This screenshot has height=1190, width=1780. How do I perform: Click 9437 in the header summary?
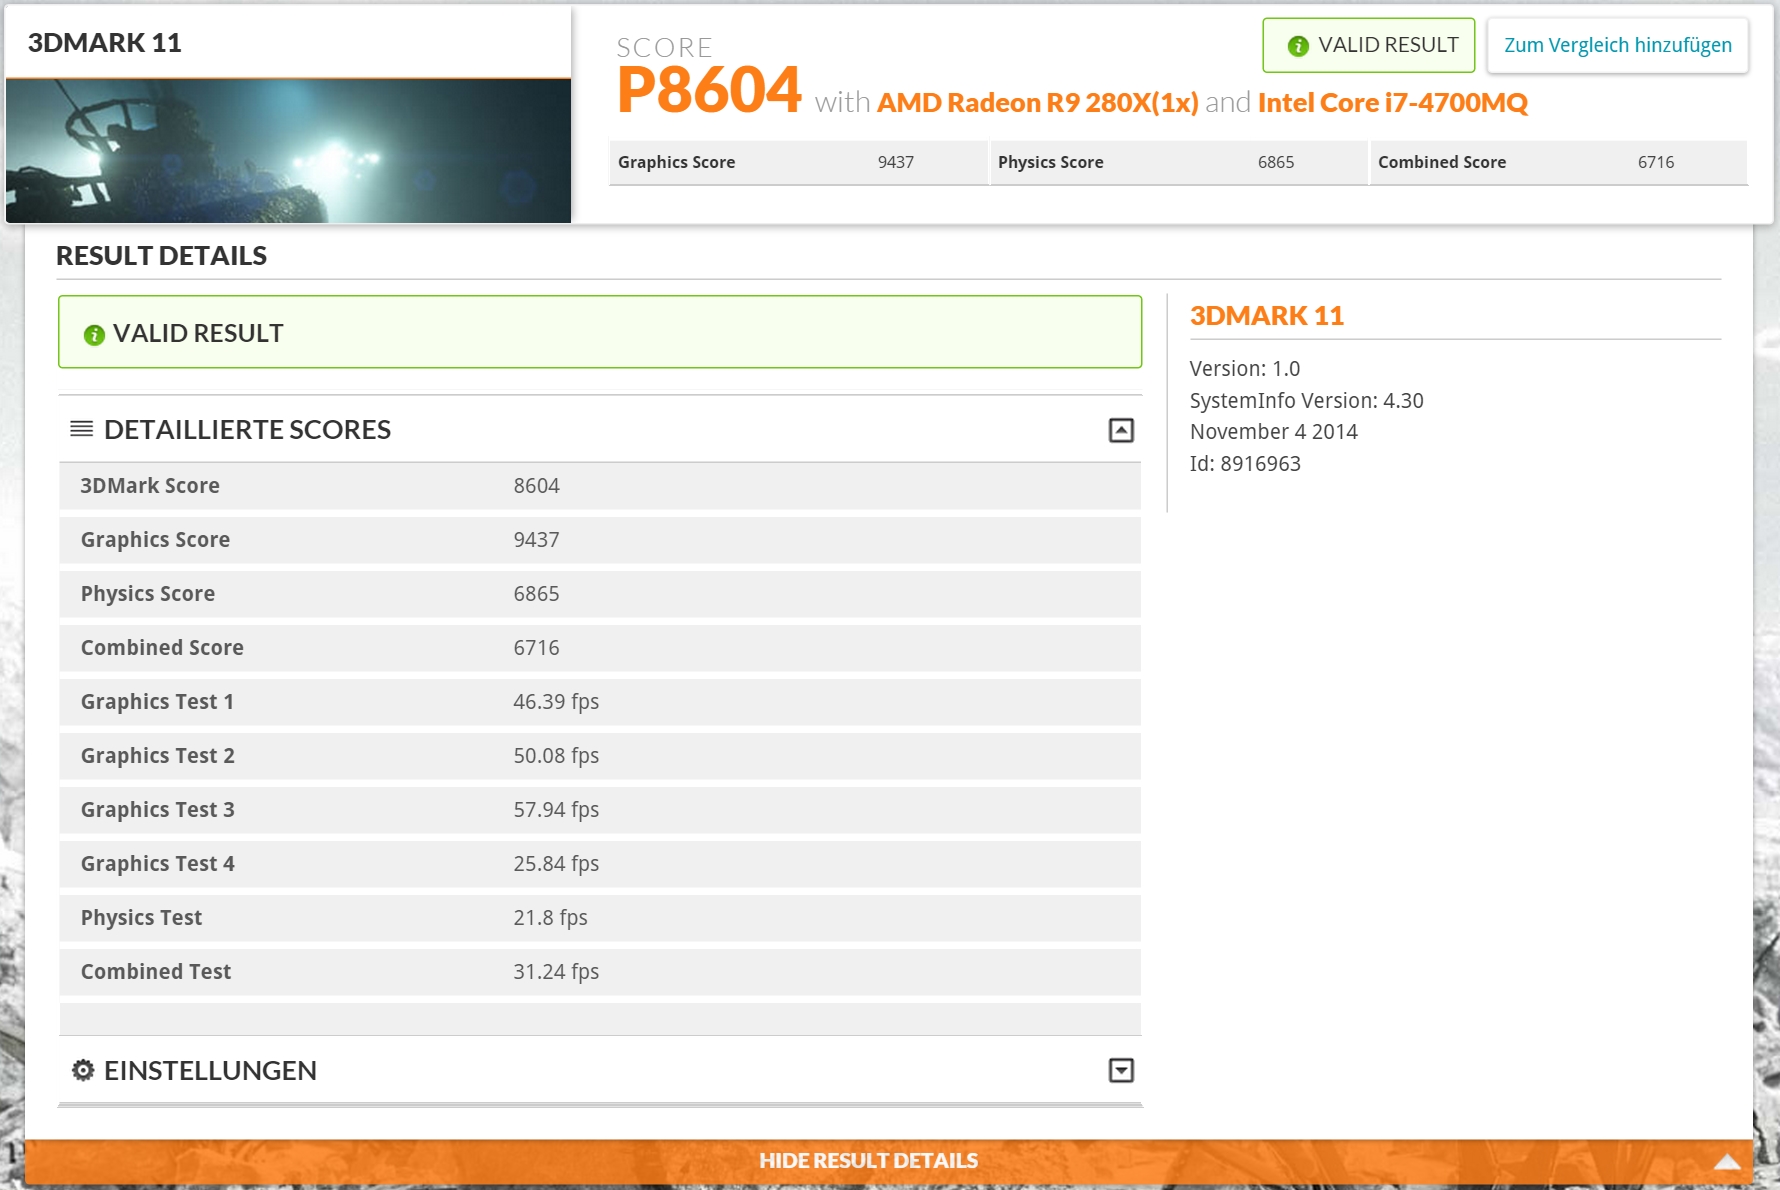[x=896, y=162]
